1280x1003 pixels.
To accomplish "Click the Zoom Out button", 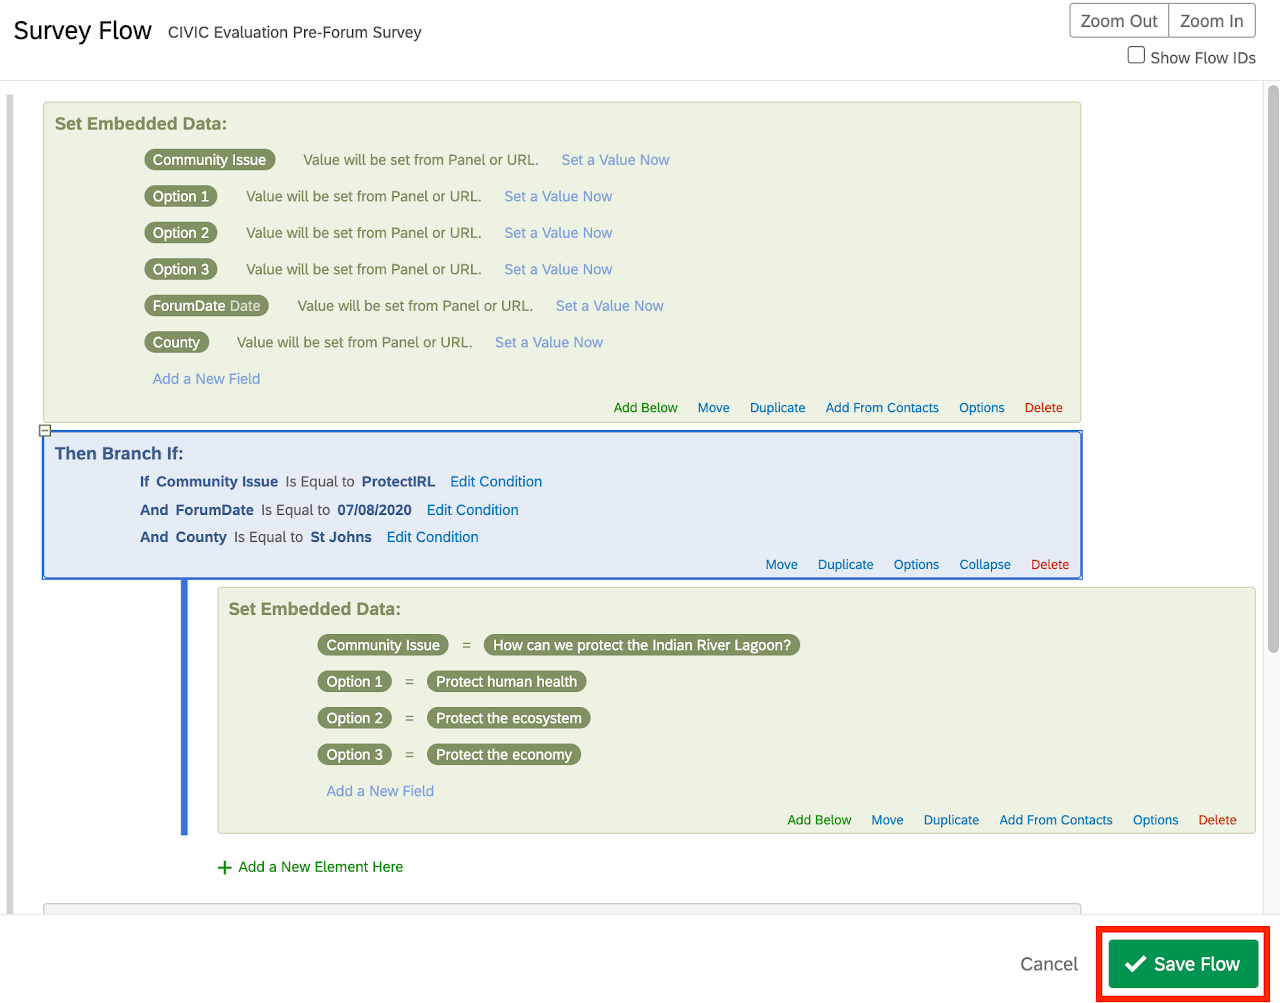I will 1118,21.
